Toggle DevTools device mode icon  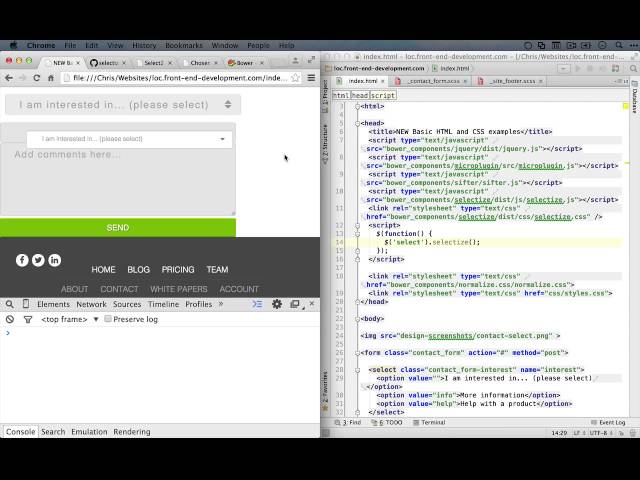(x=26, y=304)
